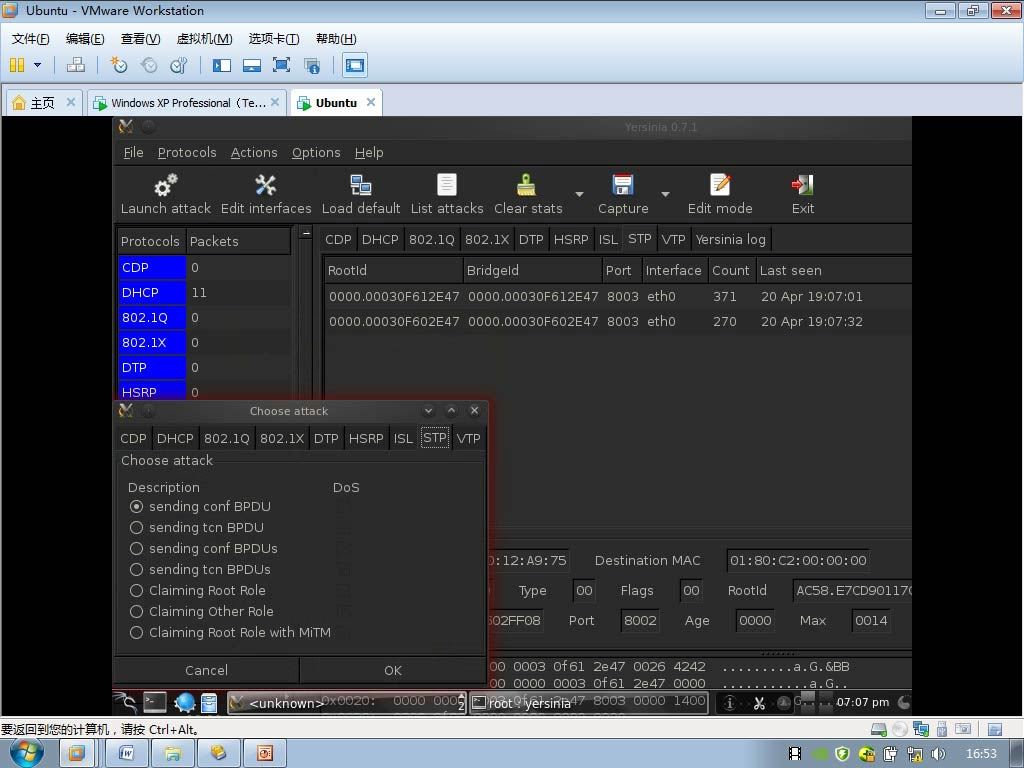Select Claiming Other Role radio button
Image resolution: width=1024 pixels, height=768 pixels.
pos(136,611)
